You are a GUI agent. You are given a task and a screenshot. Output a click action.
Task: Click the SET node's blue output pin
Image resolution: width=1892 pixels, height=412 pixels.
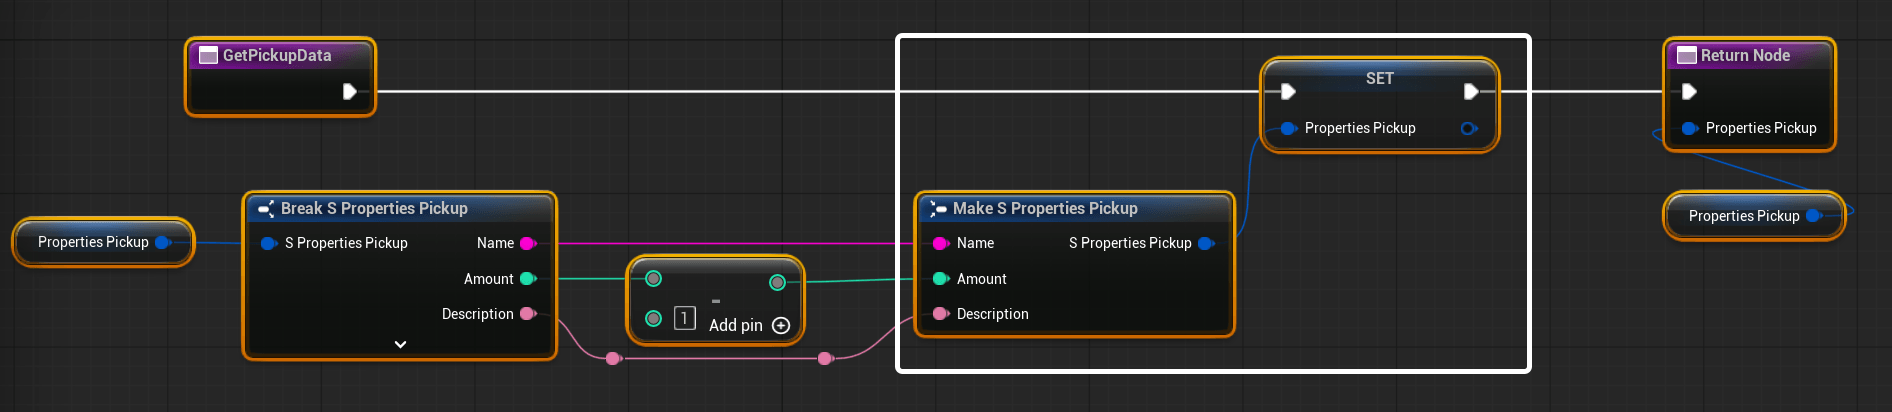pyautogui.click(x=1468, y=128)
